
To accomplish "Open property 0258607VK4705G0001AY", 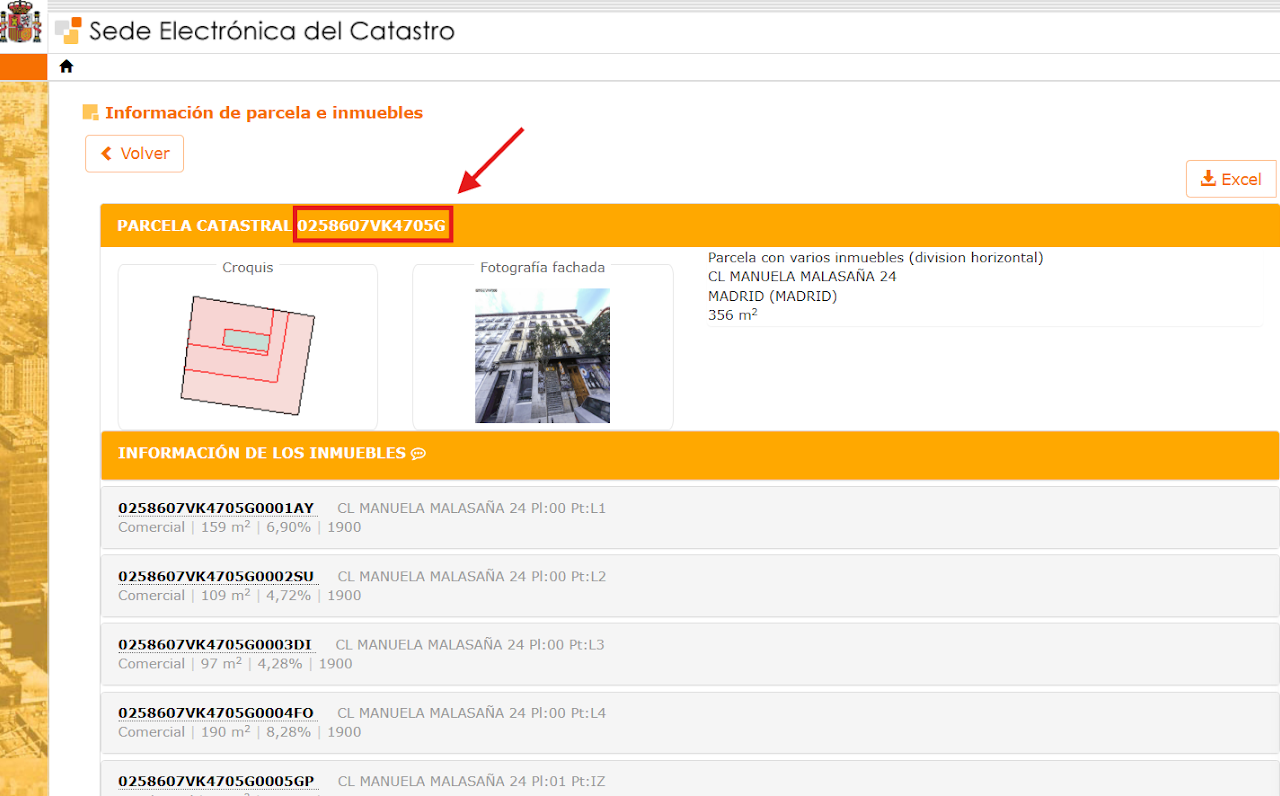I will [216, 508].
